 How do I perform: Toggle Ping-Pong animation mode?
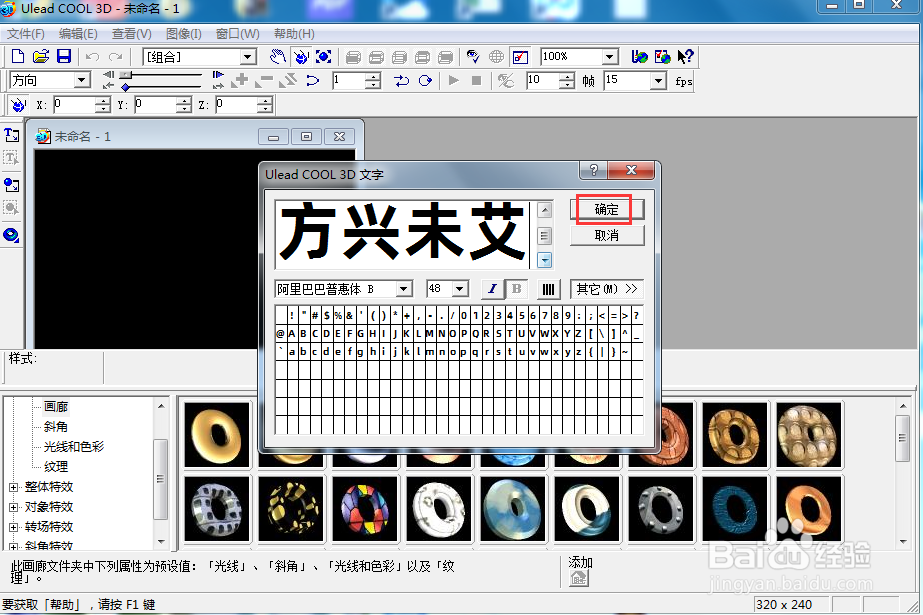pos(401,81)
